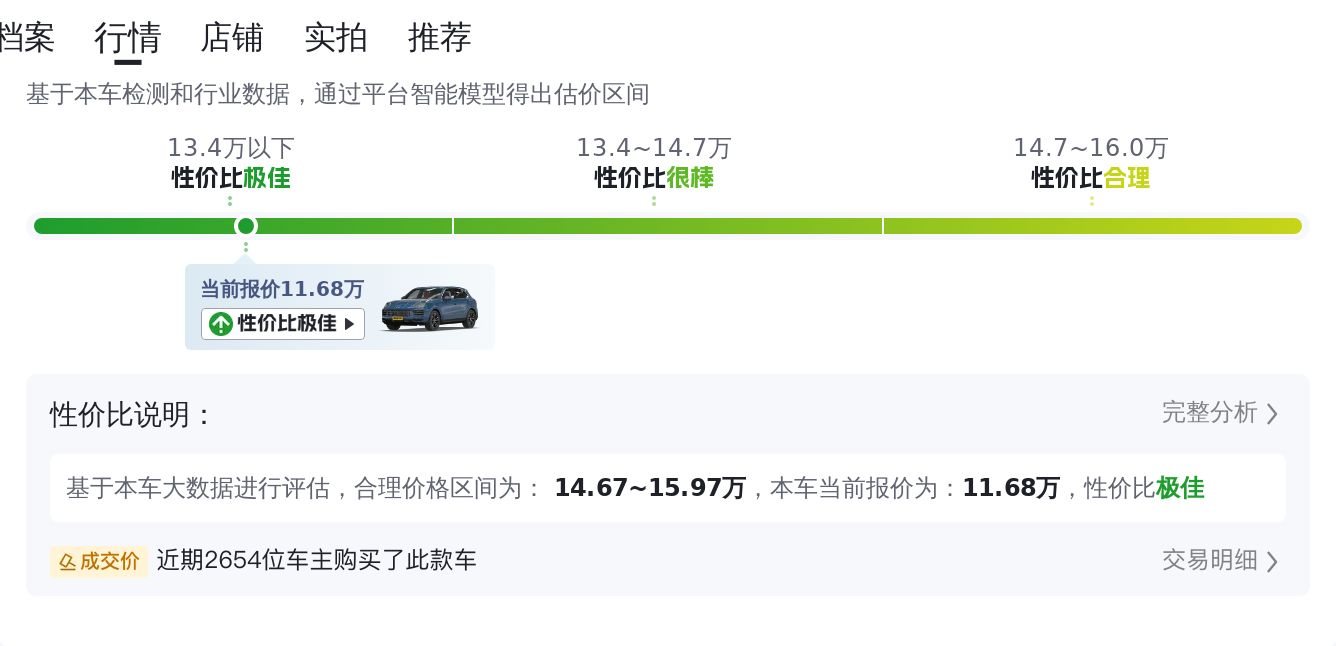
Task: Click the 13.4~14.7万 性价比很棒 segment label
Action: 654,163
